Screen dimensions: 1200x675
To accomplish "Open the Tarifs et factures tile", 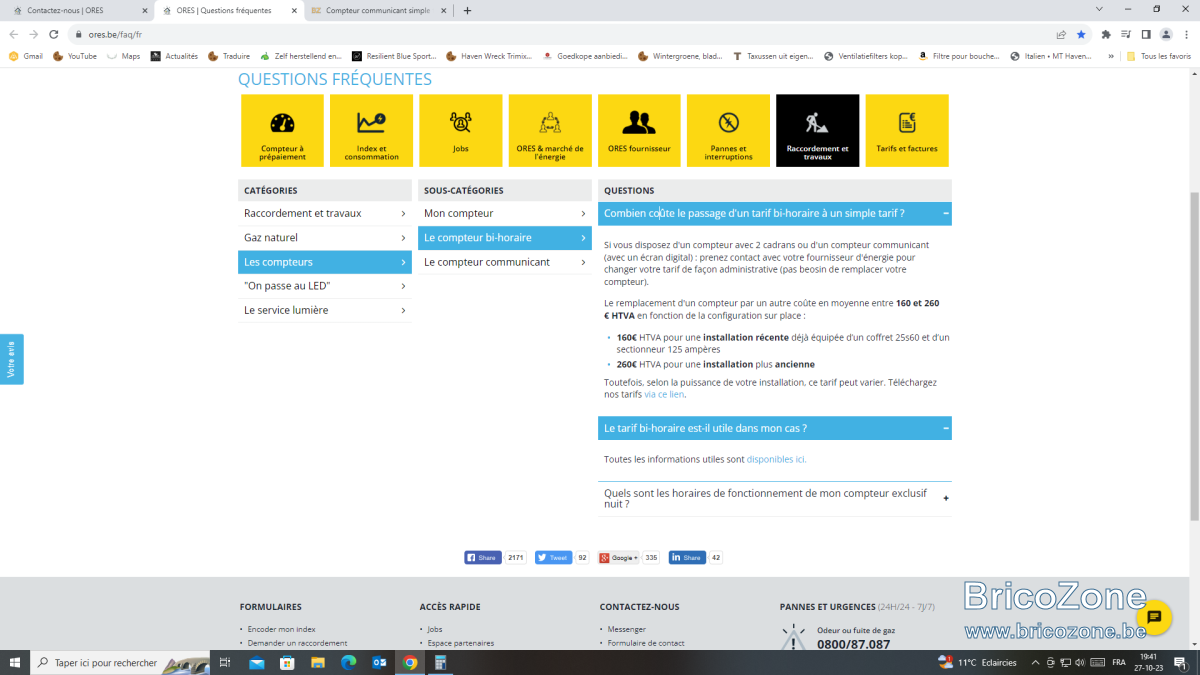I will point(907,130).
